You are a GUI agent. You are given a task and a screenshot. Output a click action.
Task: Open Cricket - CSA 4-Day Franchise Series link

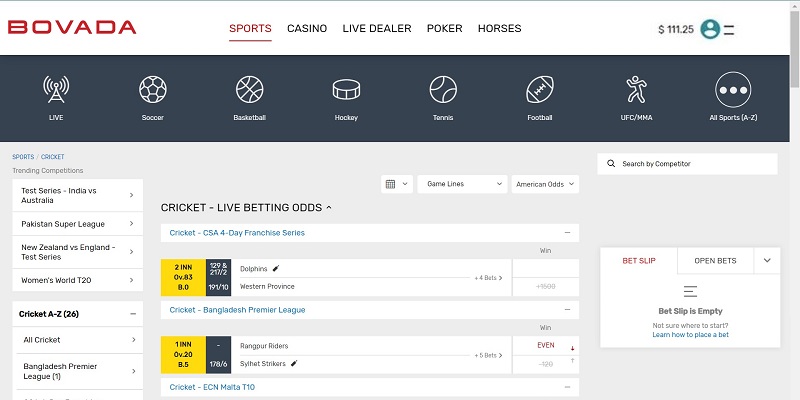tap(237, 233)
